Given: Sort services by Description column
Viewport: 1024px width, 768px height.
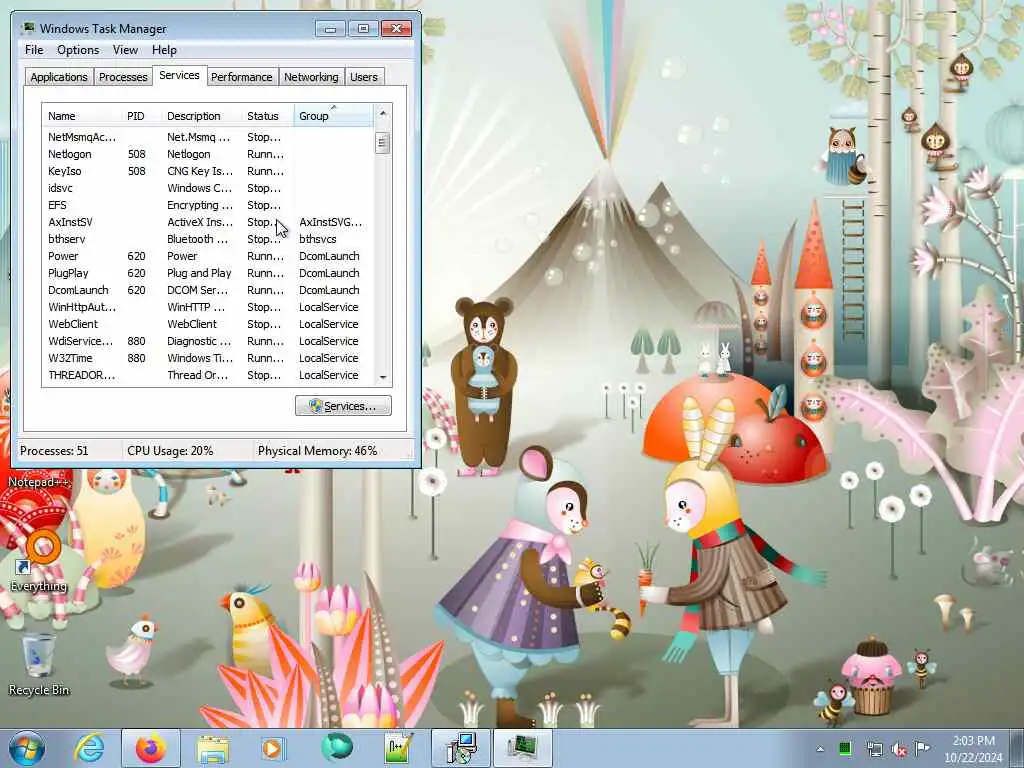Looking at the screenshot, I should [x=202, y=116].
